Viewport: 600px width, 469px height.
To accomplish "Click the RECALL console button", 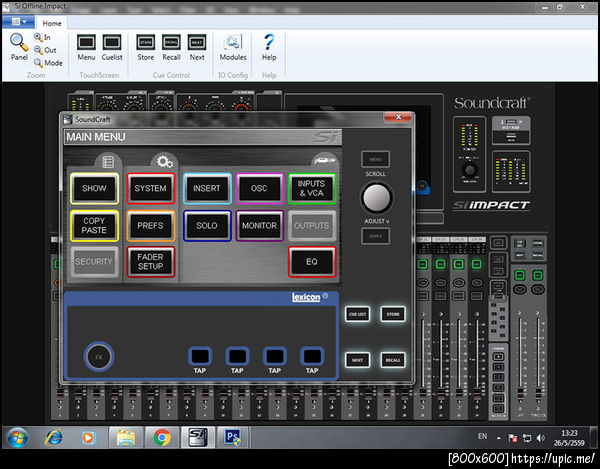I will pos(393,360).
